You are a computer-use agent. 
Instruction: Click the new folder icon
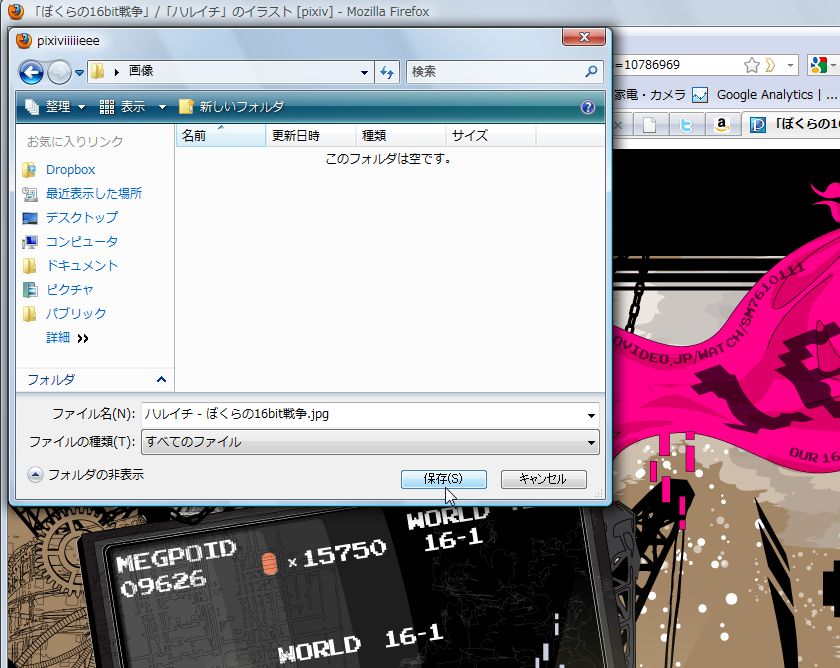click(186, 107)
